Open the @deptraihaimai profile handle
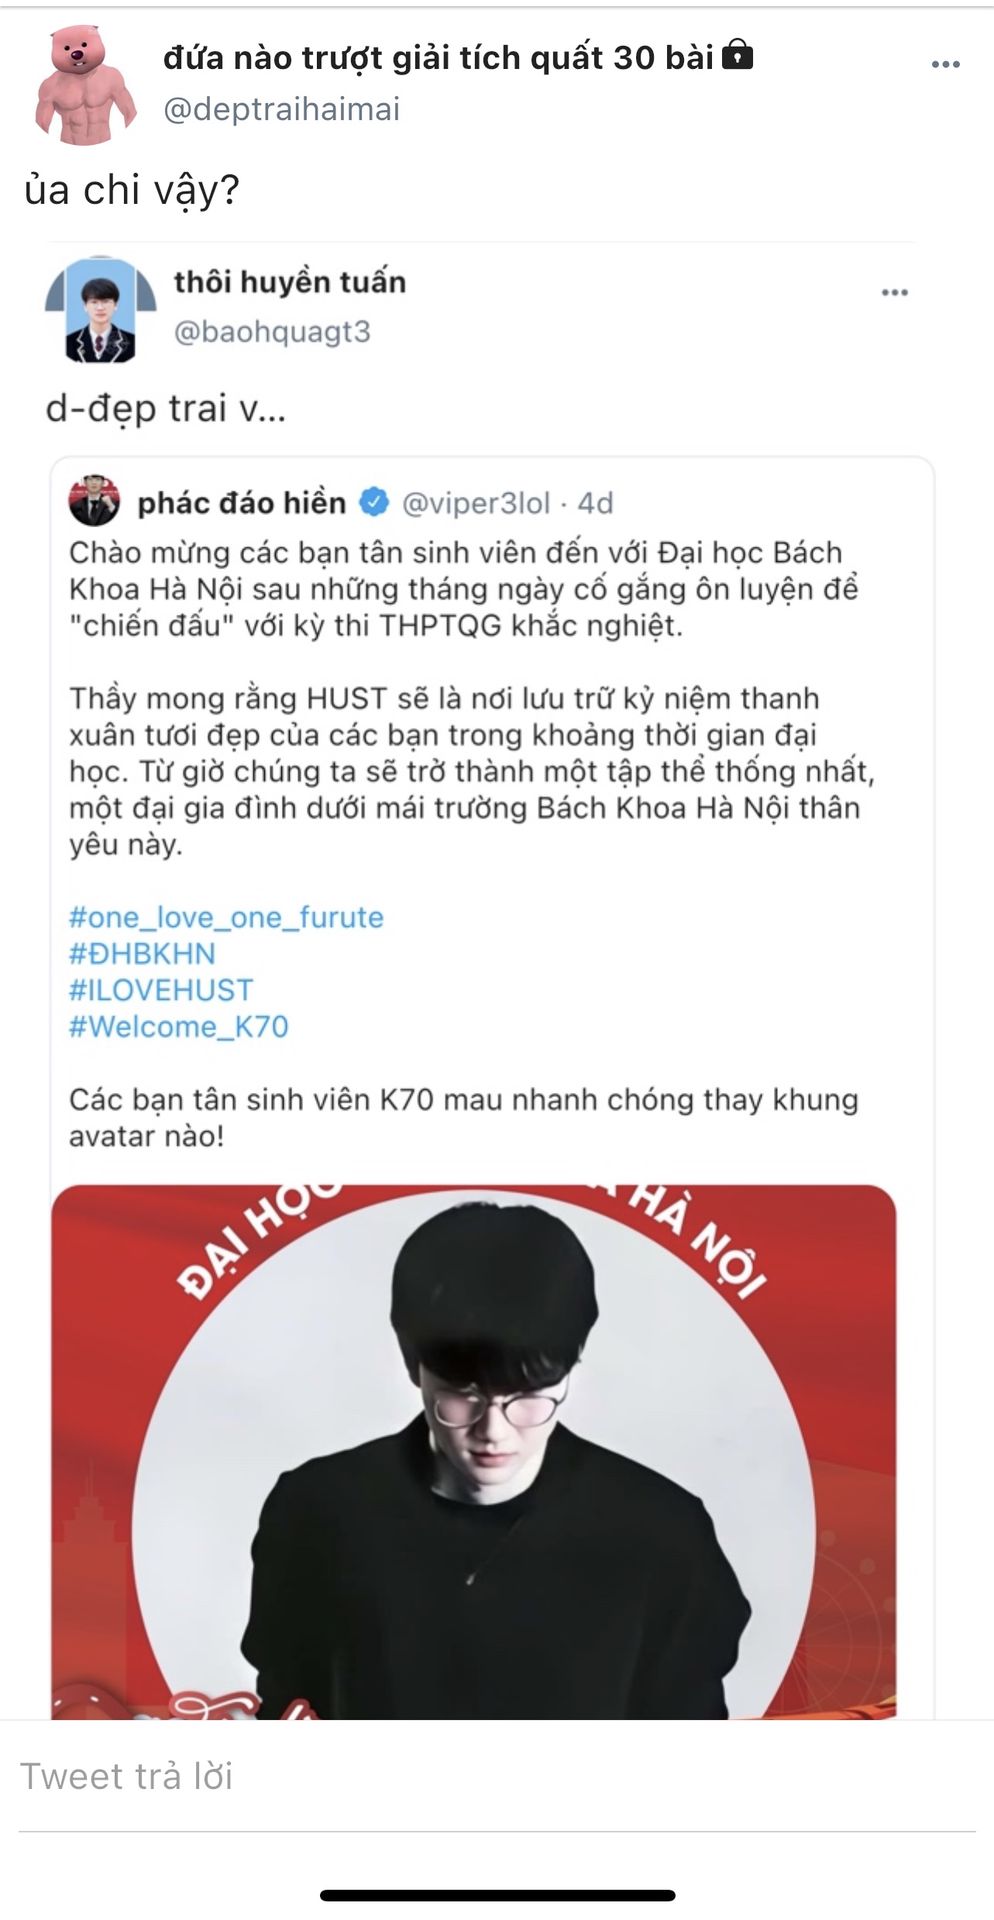Screen dimensions: 994x1920 (281, 109)
